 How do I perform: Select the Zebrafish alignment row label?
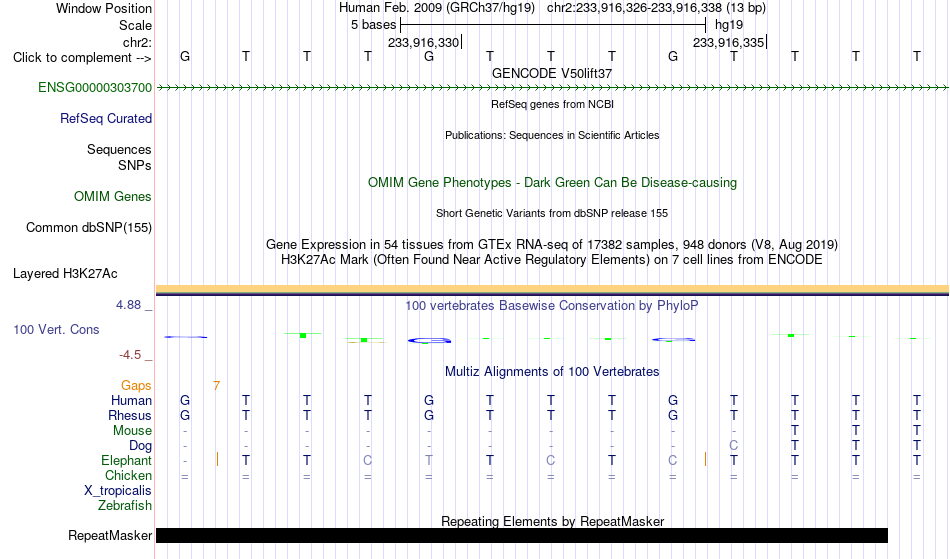click(125, 505)
